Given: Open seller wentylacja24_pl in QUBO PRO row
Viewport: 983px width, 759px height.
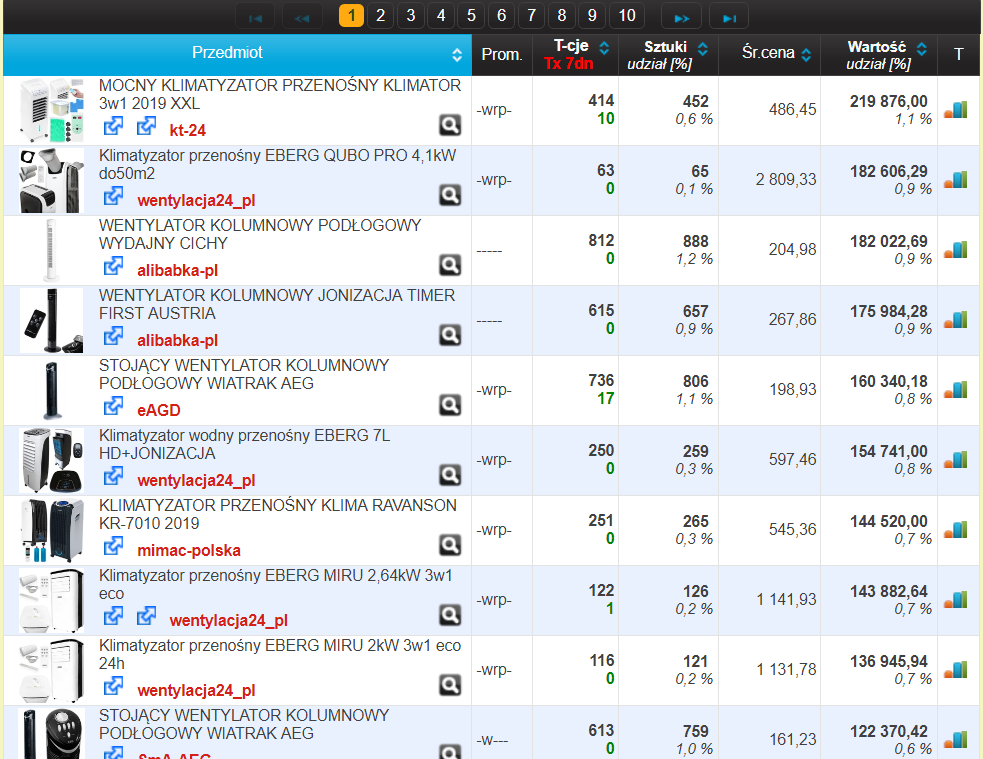Looking at the screenshot, I should click(x=196, y=201).
